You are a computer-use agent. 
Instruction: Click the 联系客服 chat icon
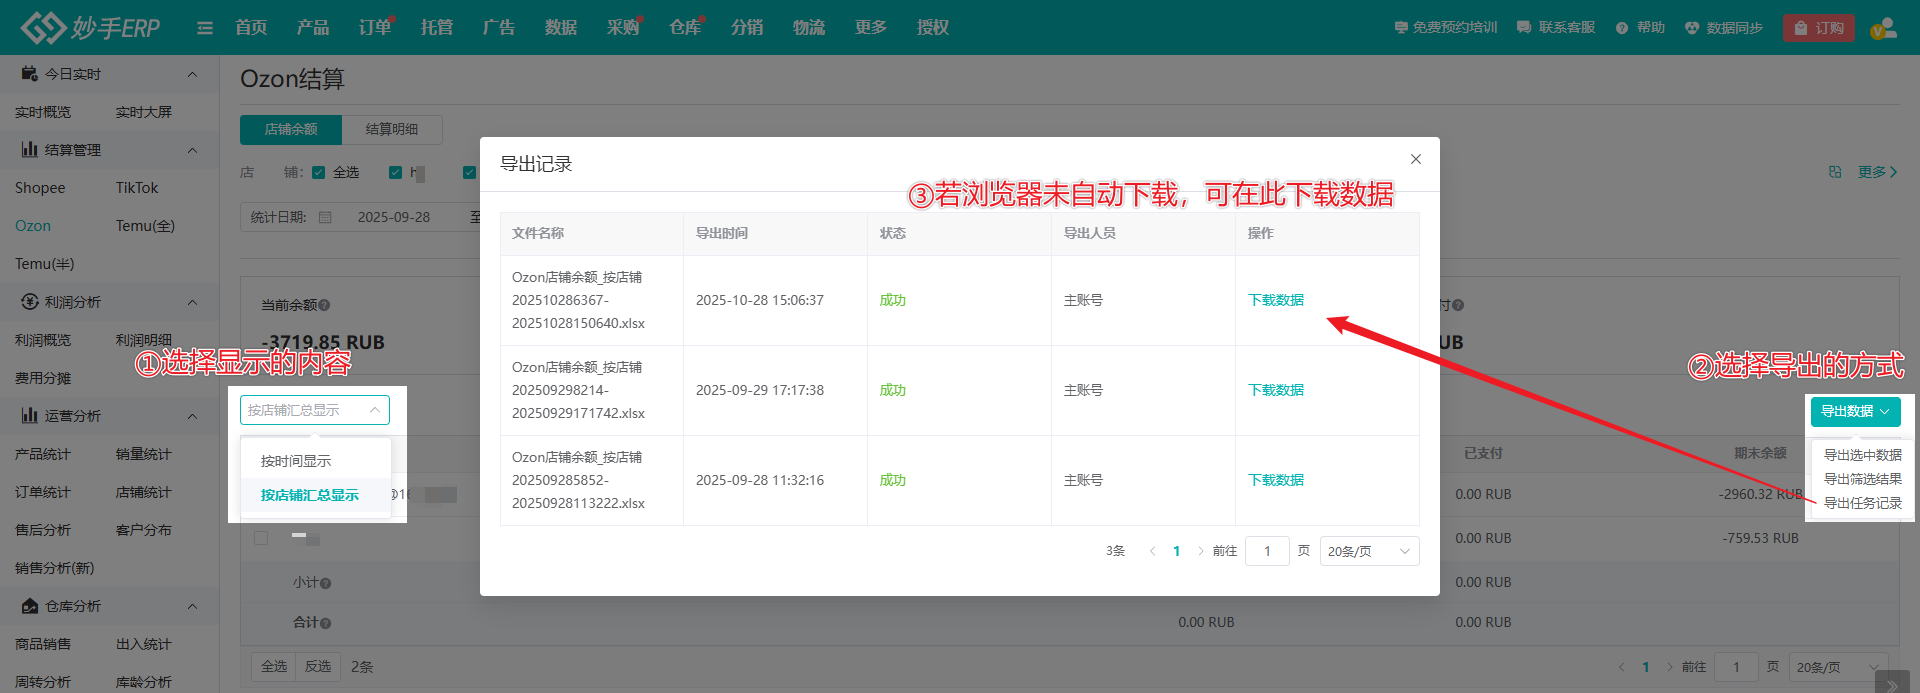click(x=1523, y=28)
